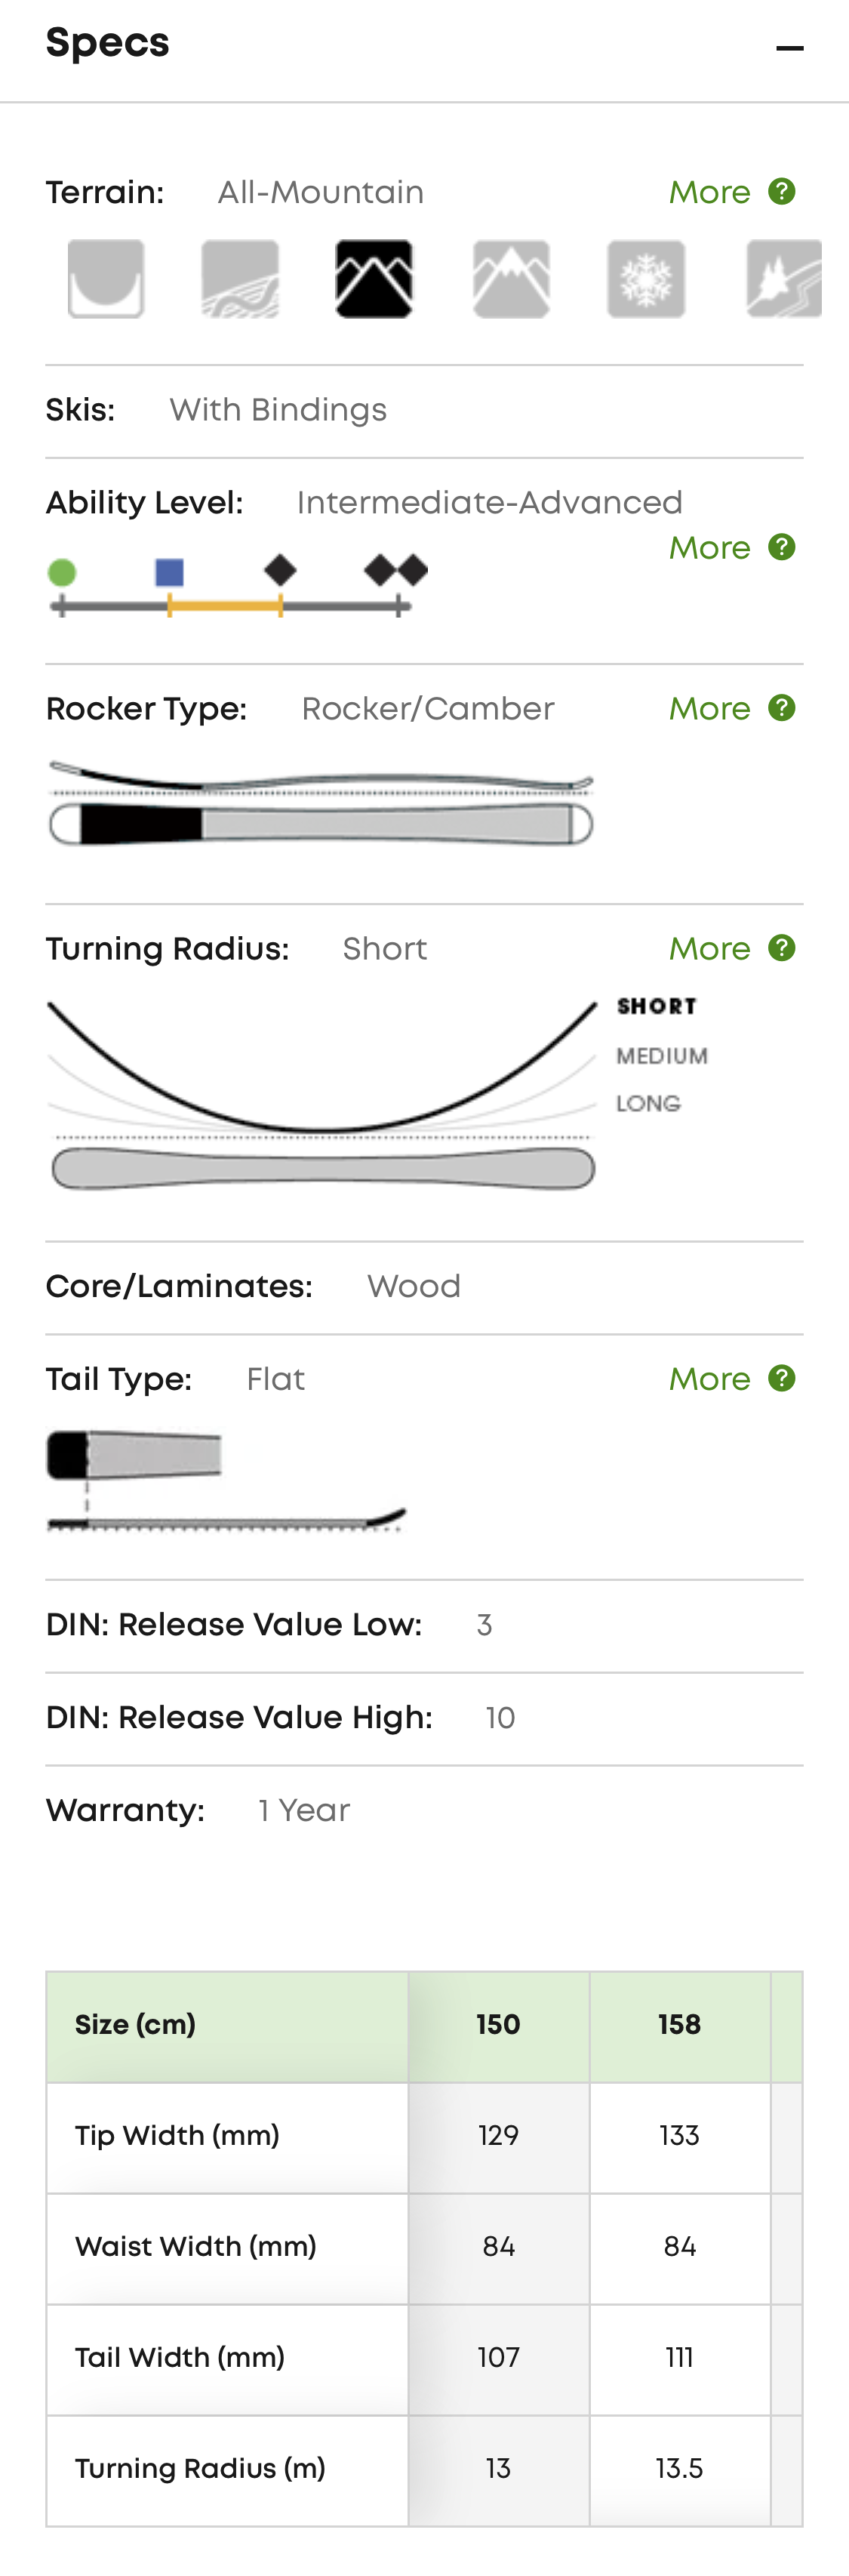Click the backcountry touring terrain icon
Image resolution: width=849 pixels, height=2576 pixels.
click(x=783, y=279)
